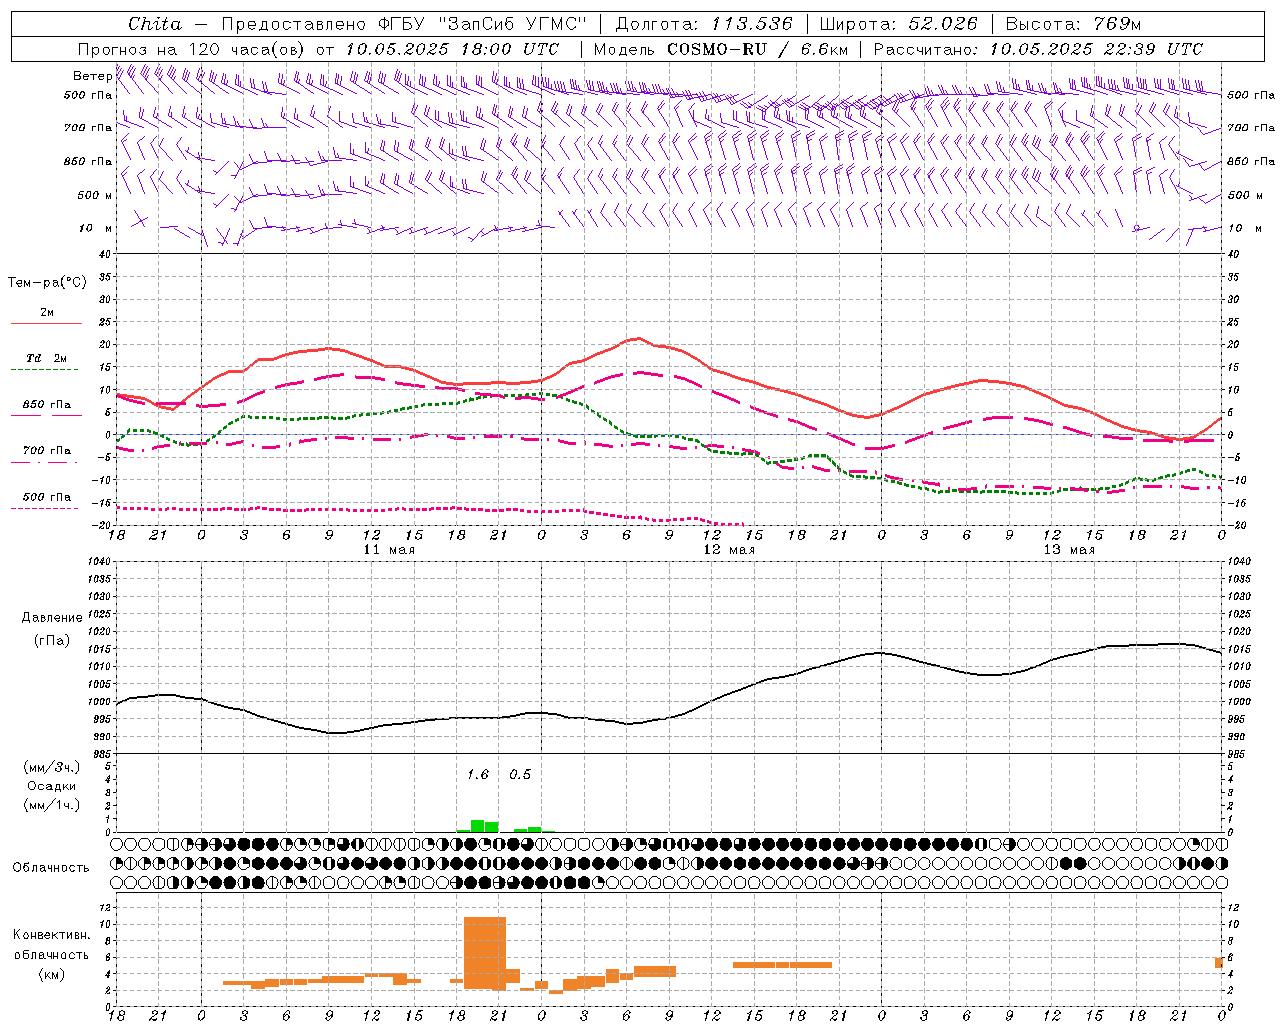Viewport: 1280px width, 1024px height.
Task: Click the 'Конвективн.' convective cloud label
Action: click(x=51, y=935)
